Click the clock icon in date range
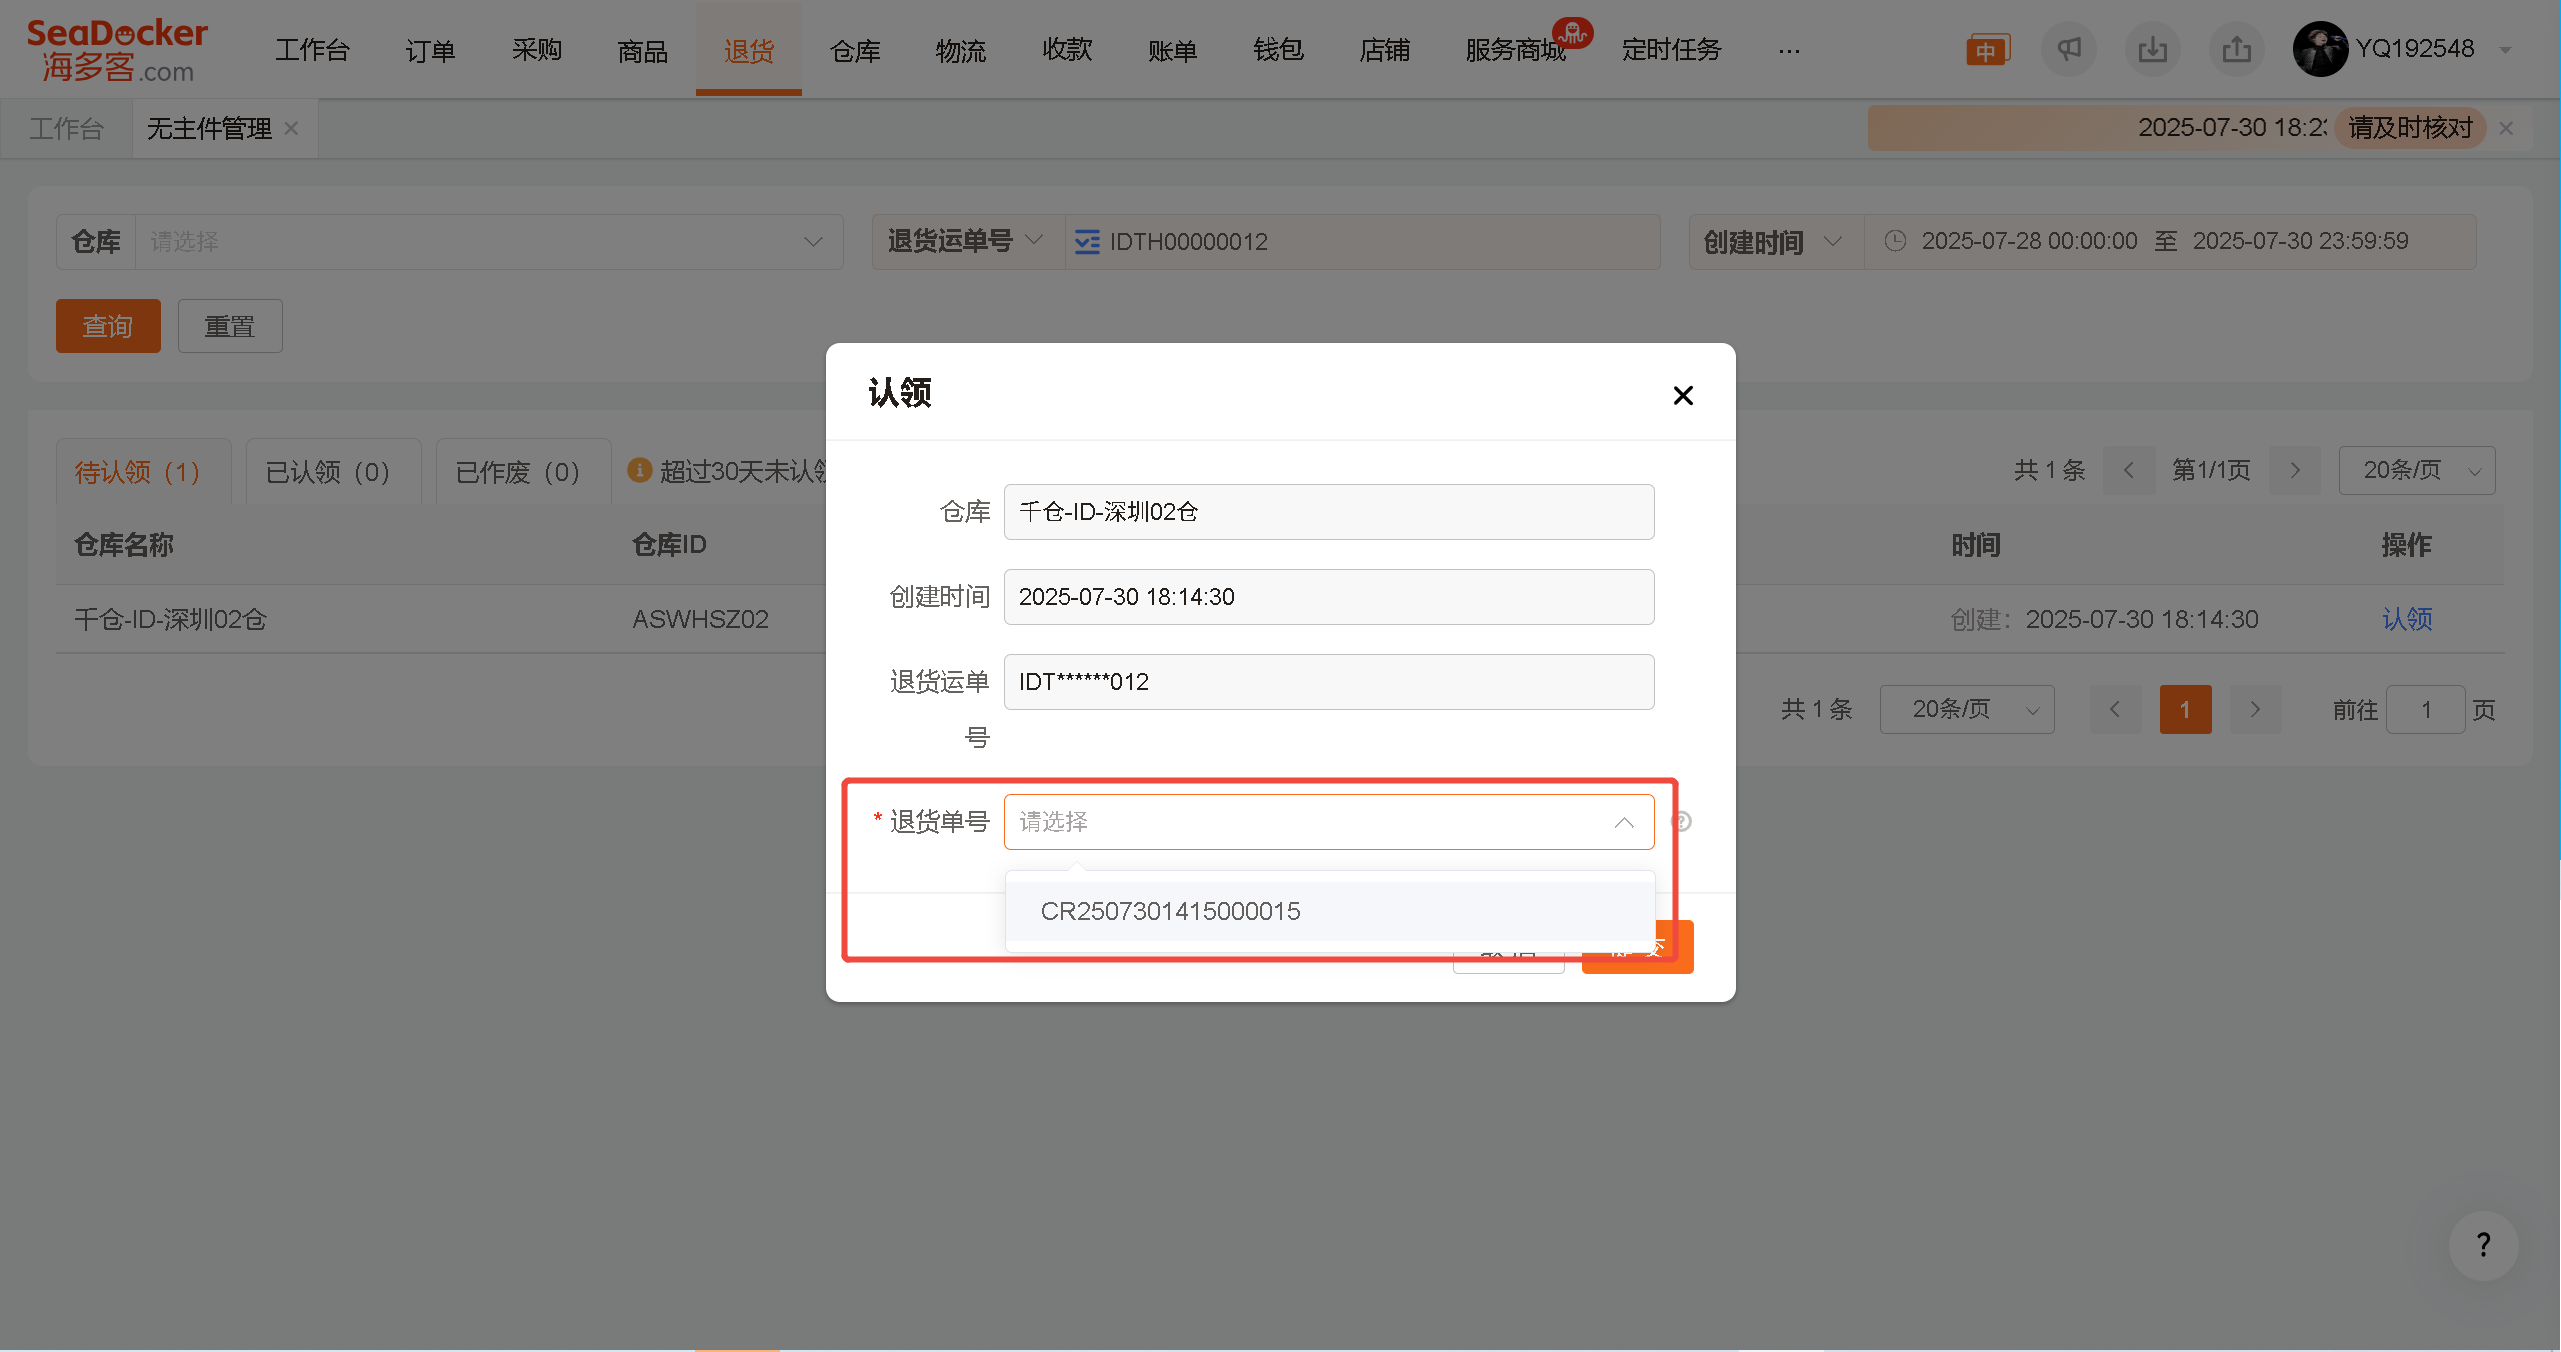This screenshot has height=1352, width=2561. tap(1895, 241)
